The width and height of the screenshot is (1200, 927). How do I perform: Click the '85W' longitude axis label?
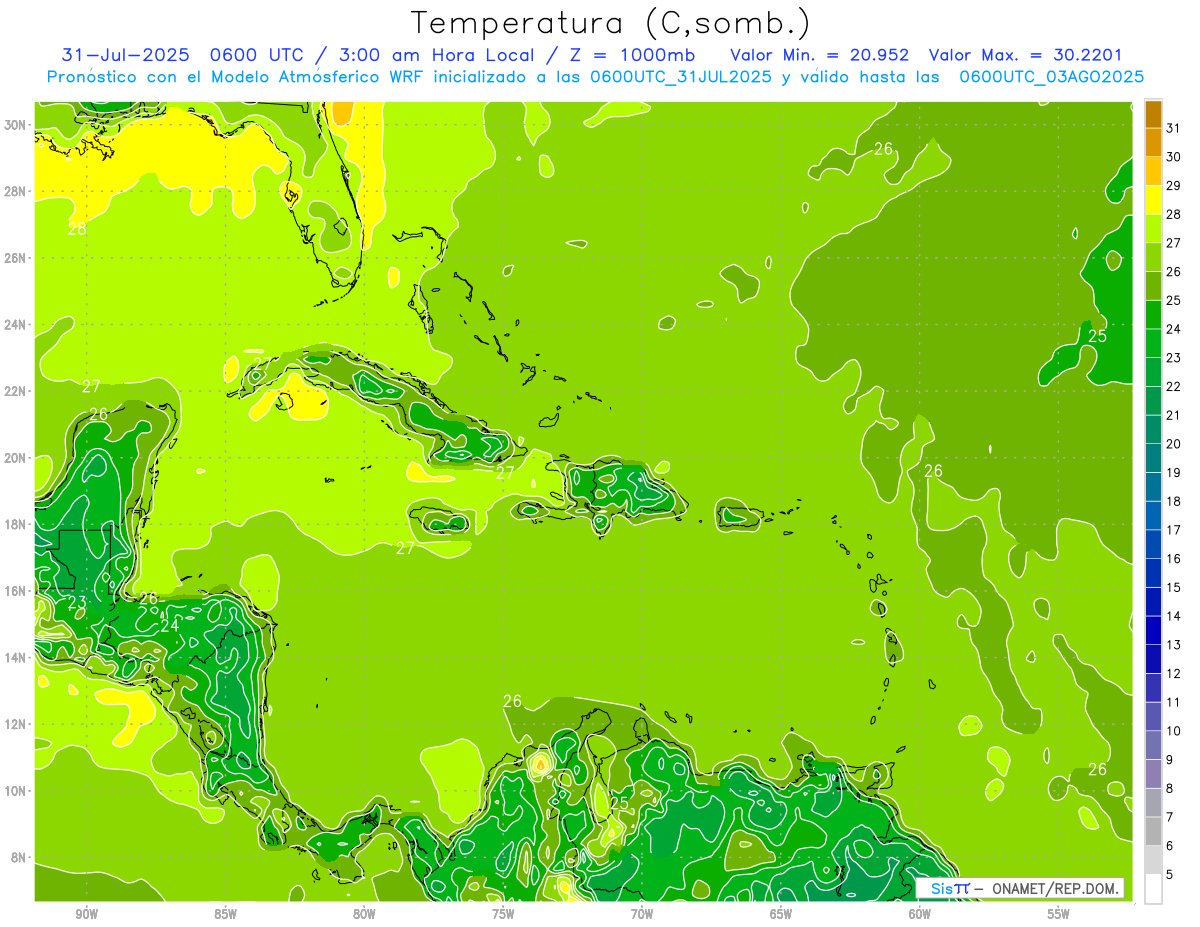click(x=225, y=914)
